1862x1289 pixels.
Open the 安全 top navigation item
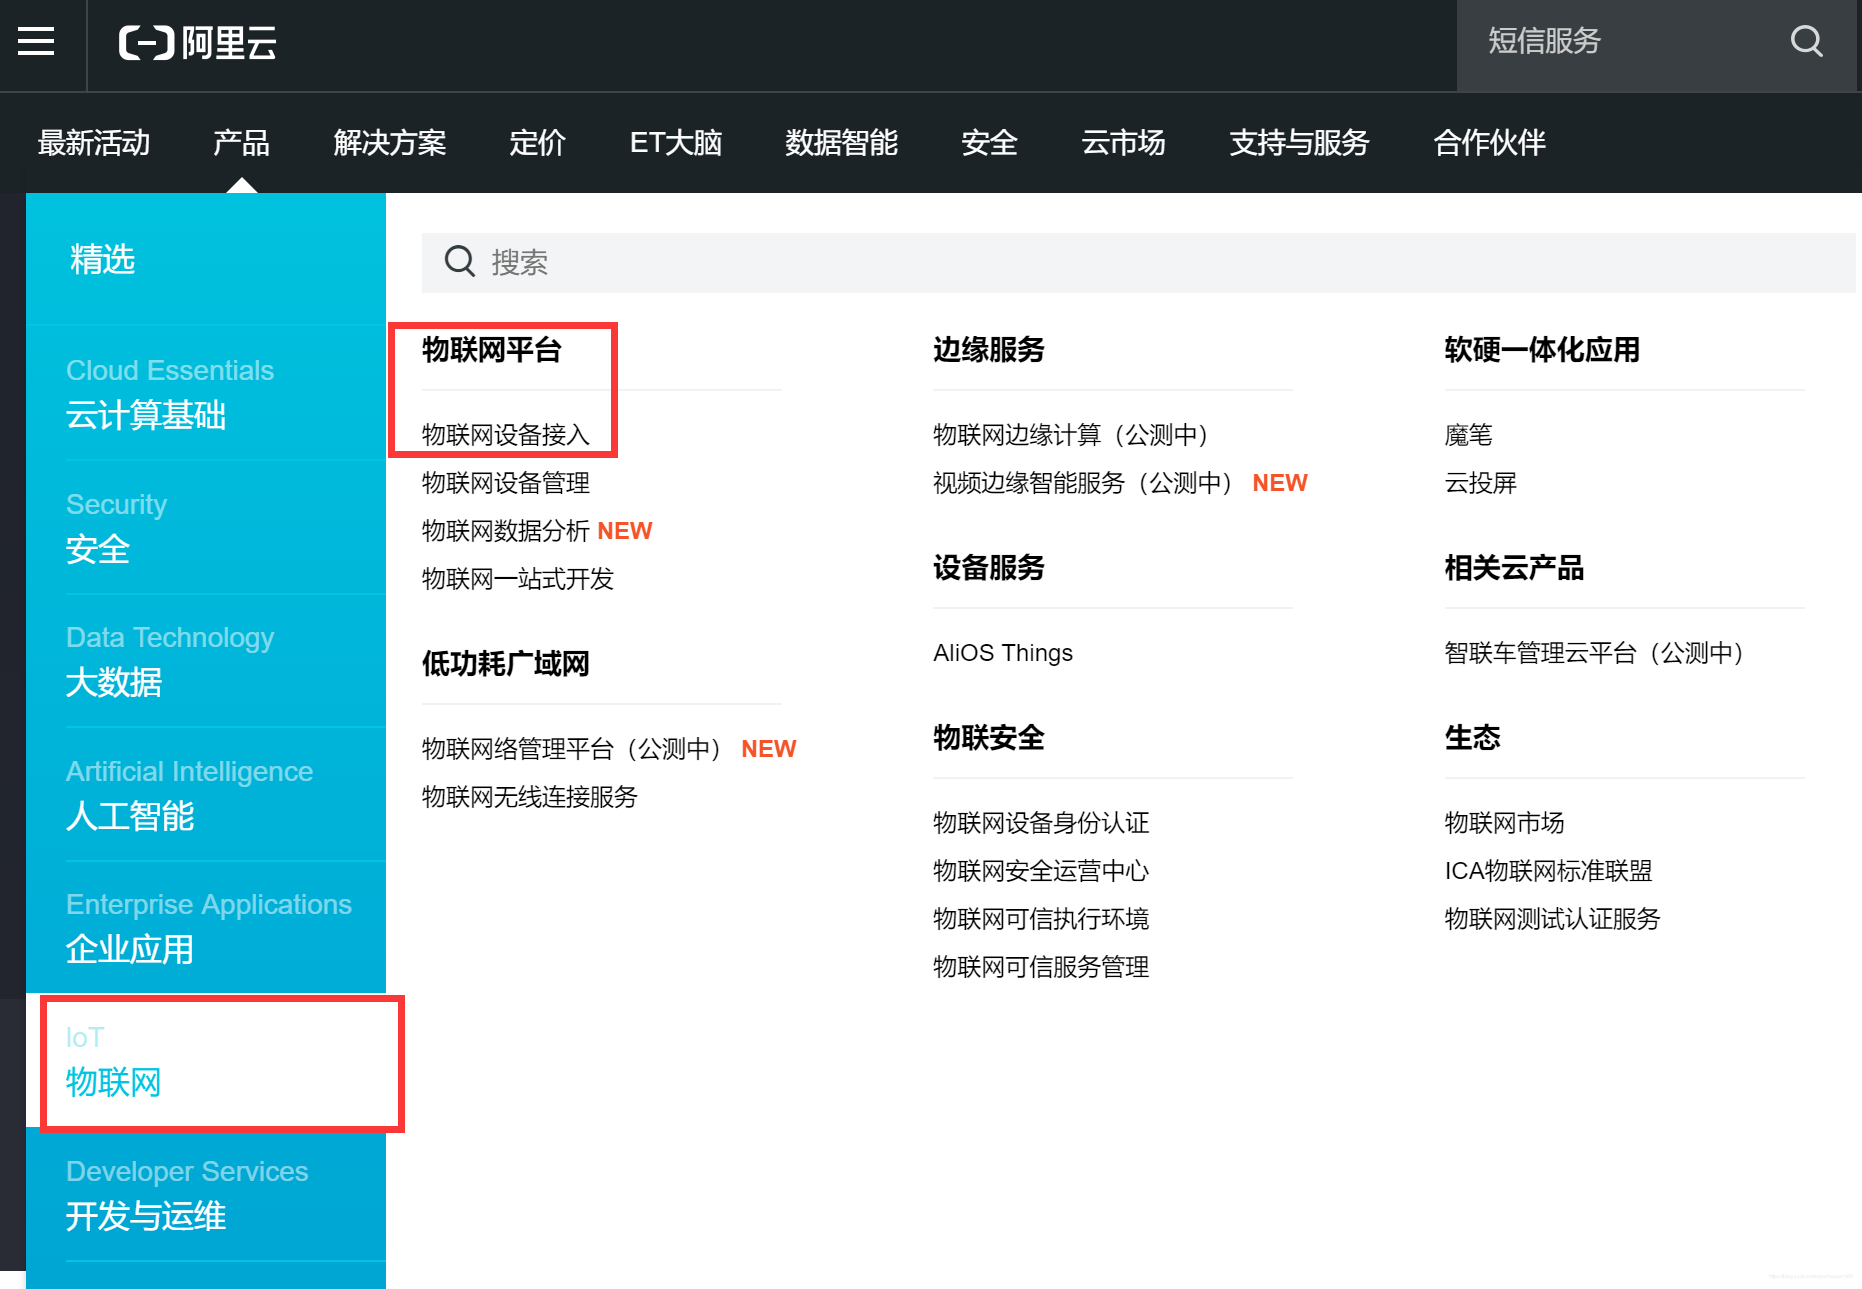click(x=989, y=143)
